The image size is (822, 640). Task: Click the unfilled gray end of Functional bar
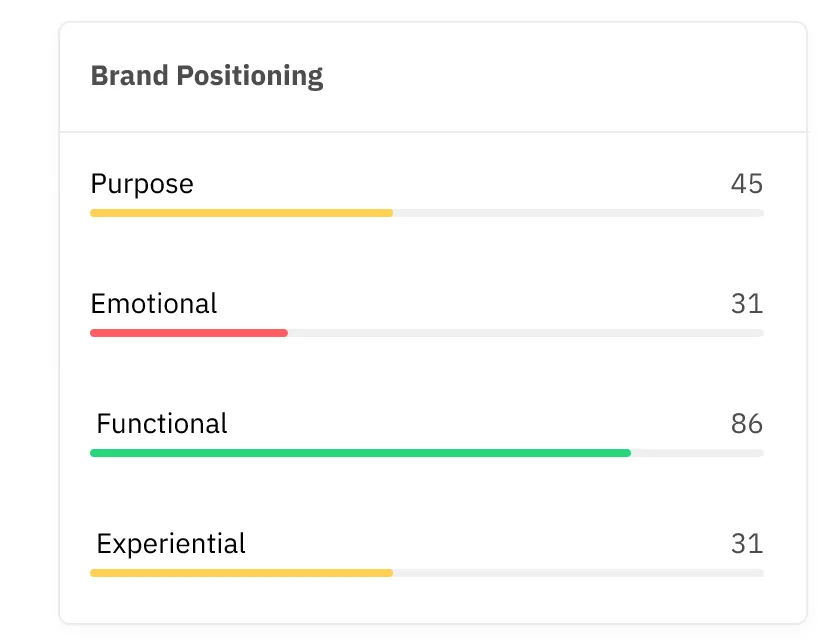point(697,453)
